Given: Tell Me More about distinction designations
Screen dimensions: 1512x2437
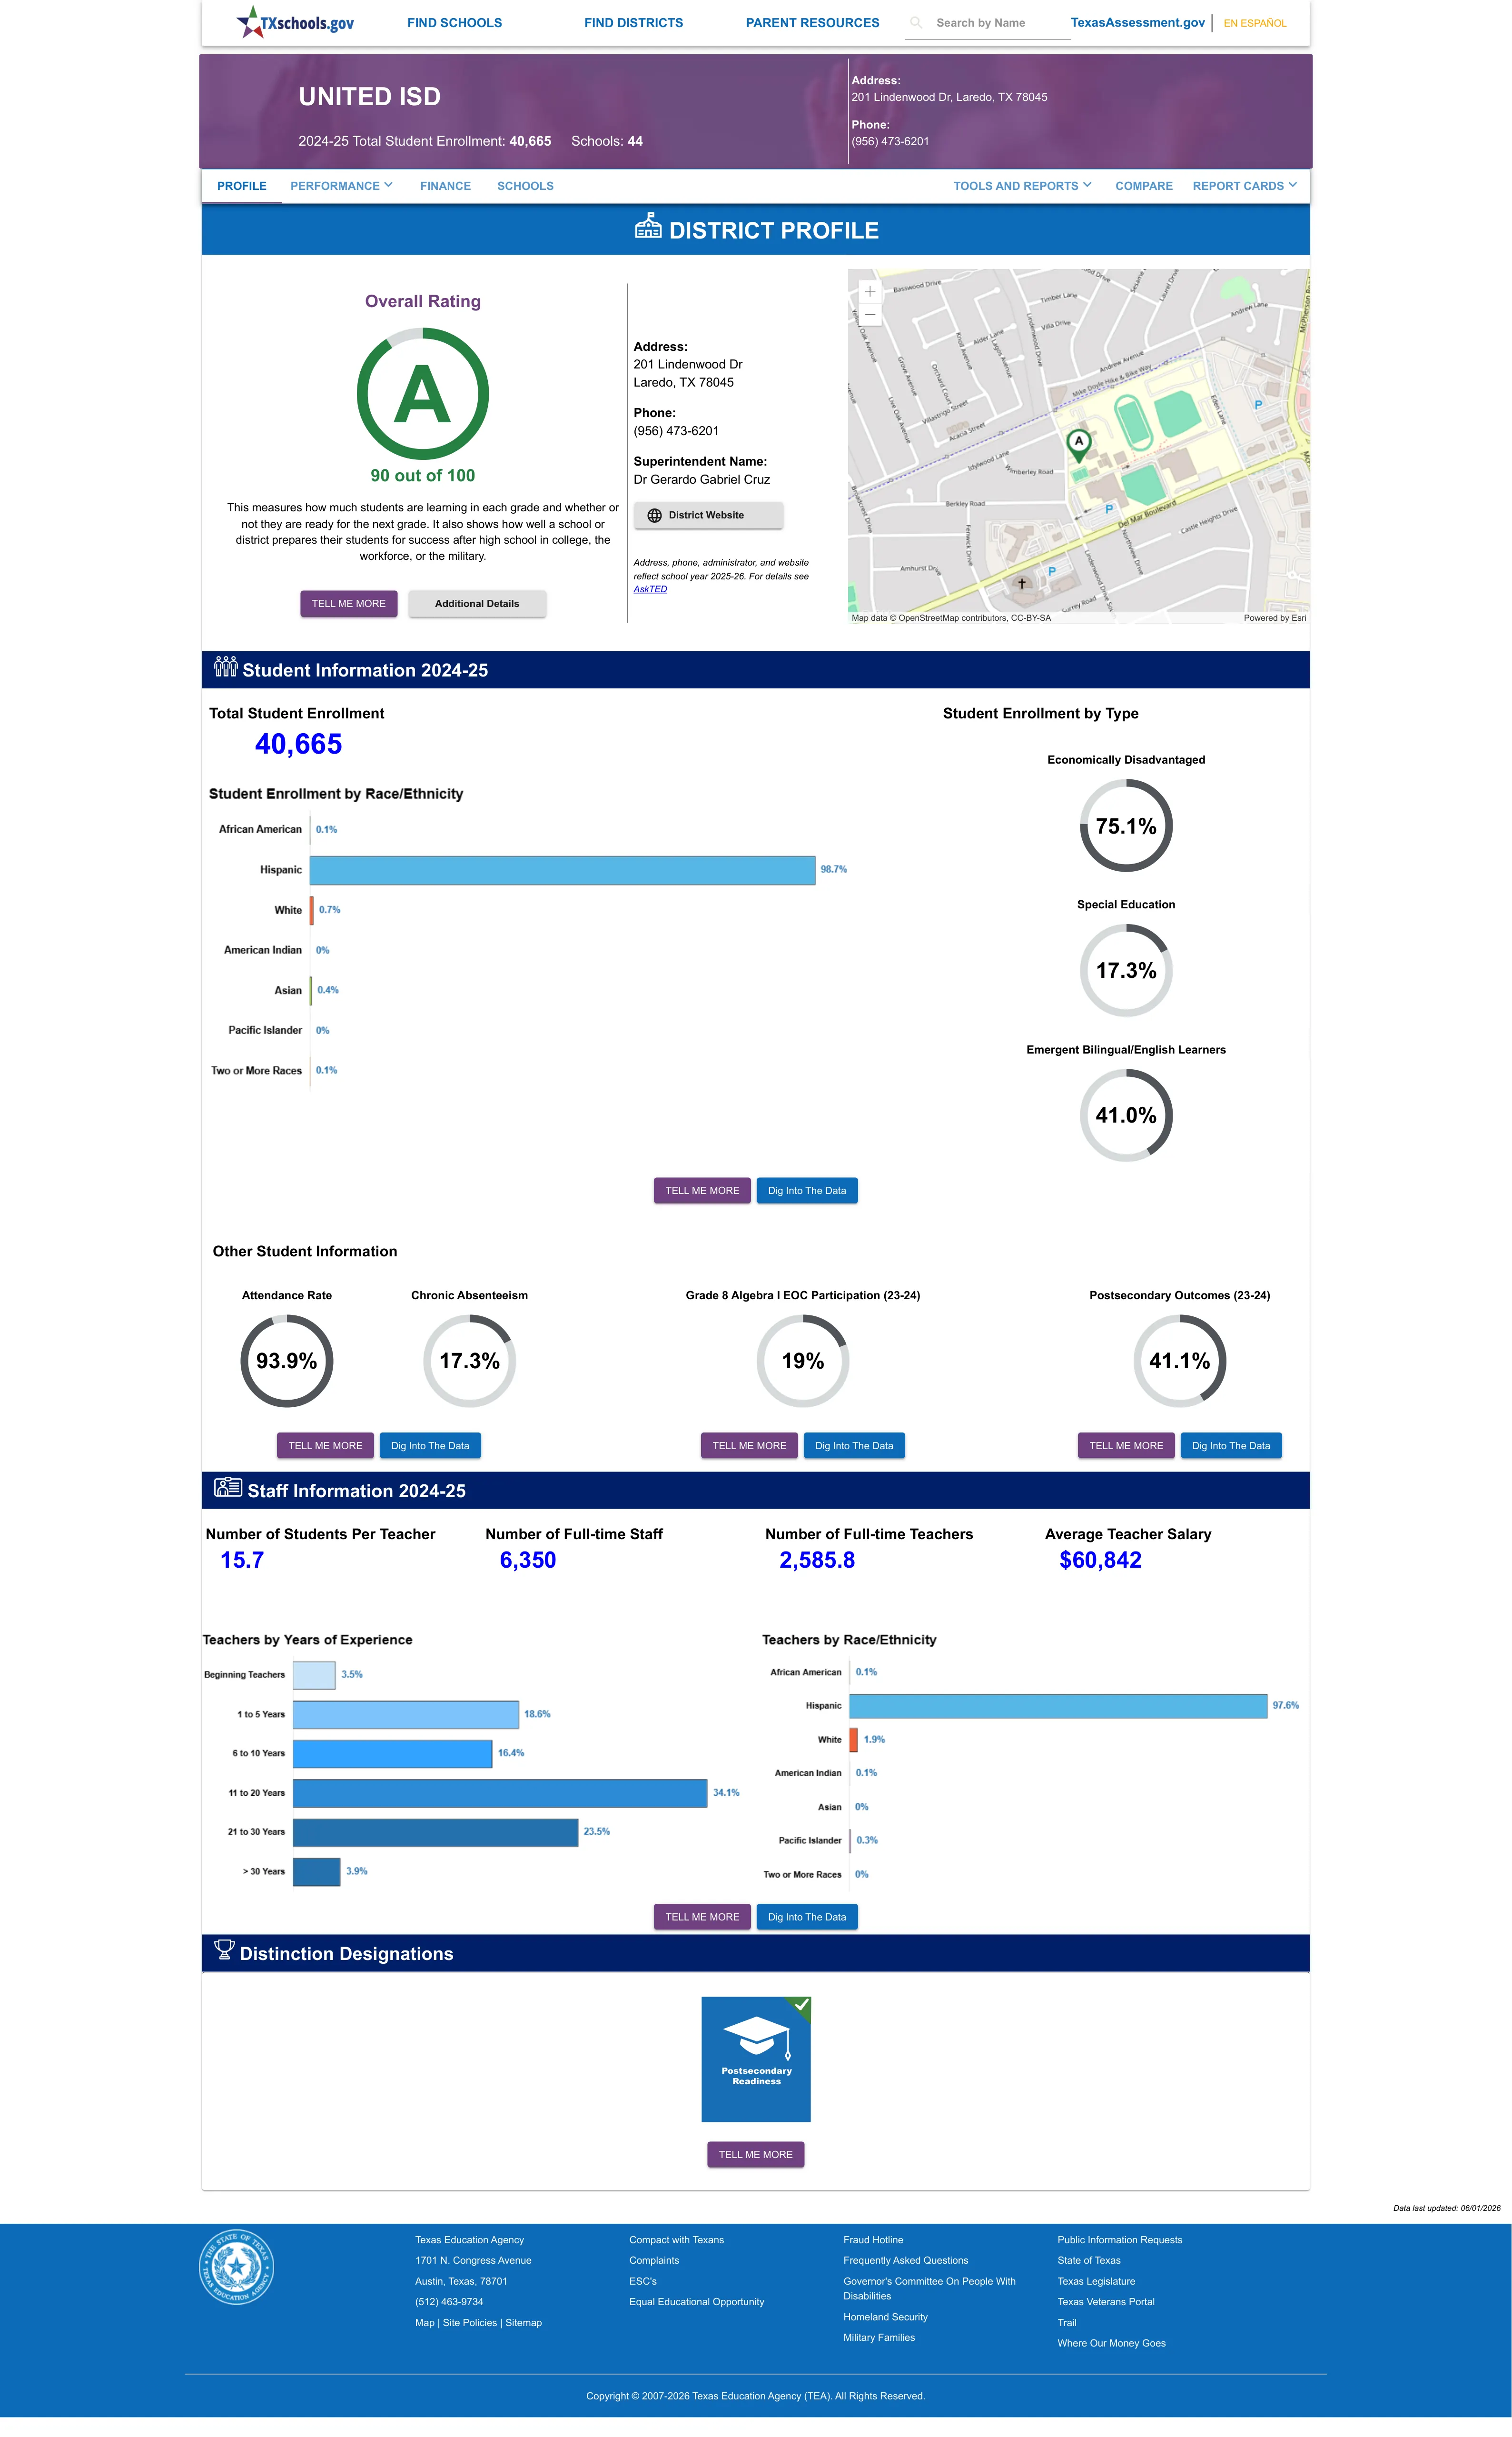Looking at the screenshot, I should (756, 2155).
